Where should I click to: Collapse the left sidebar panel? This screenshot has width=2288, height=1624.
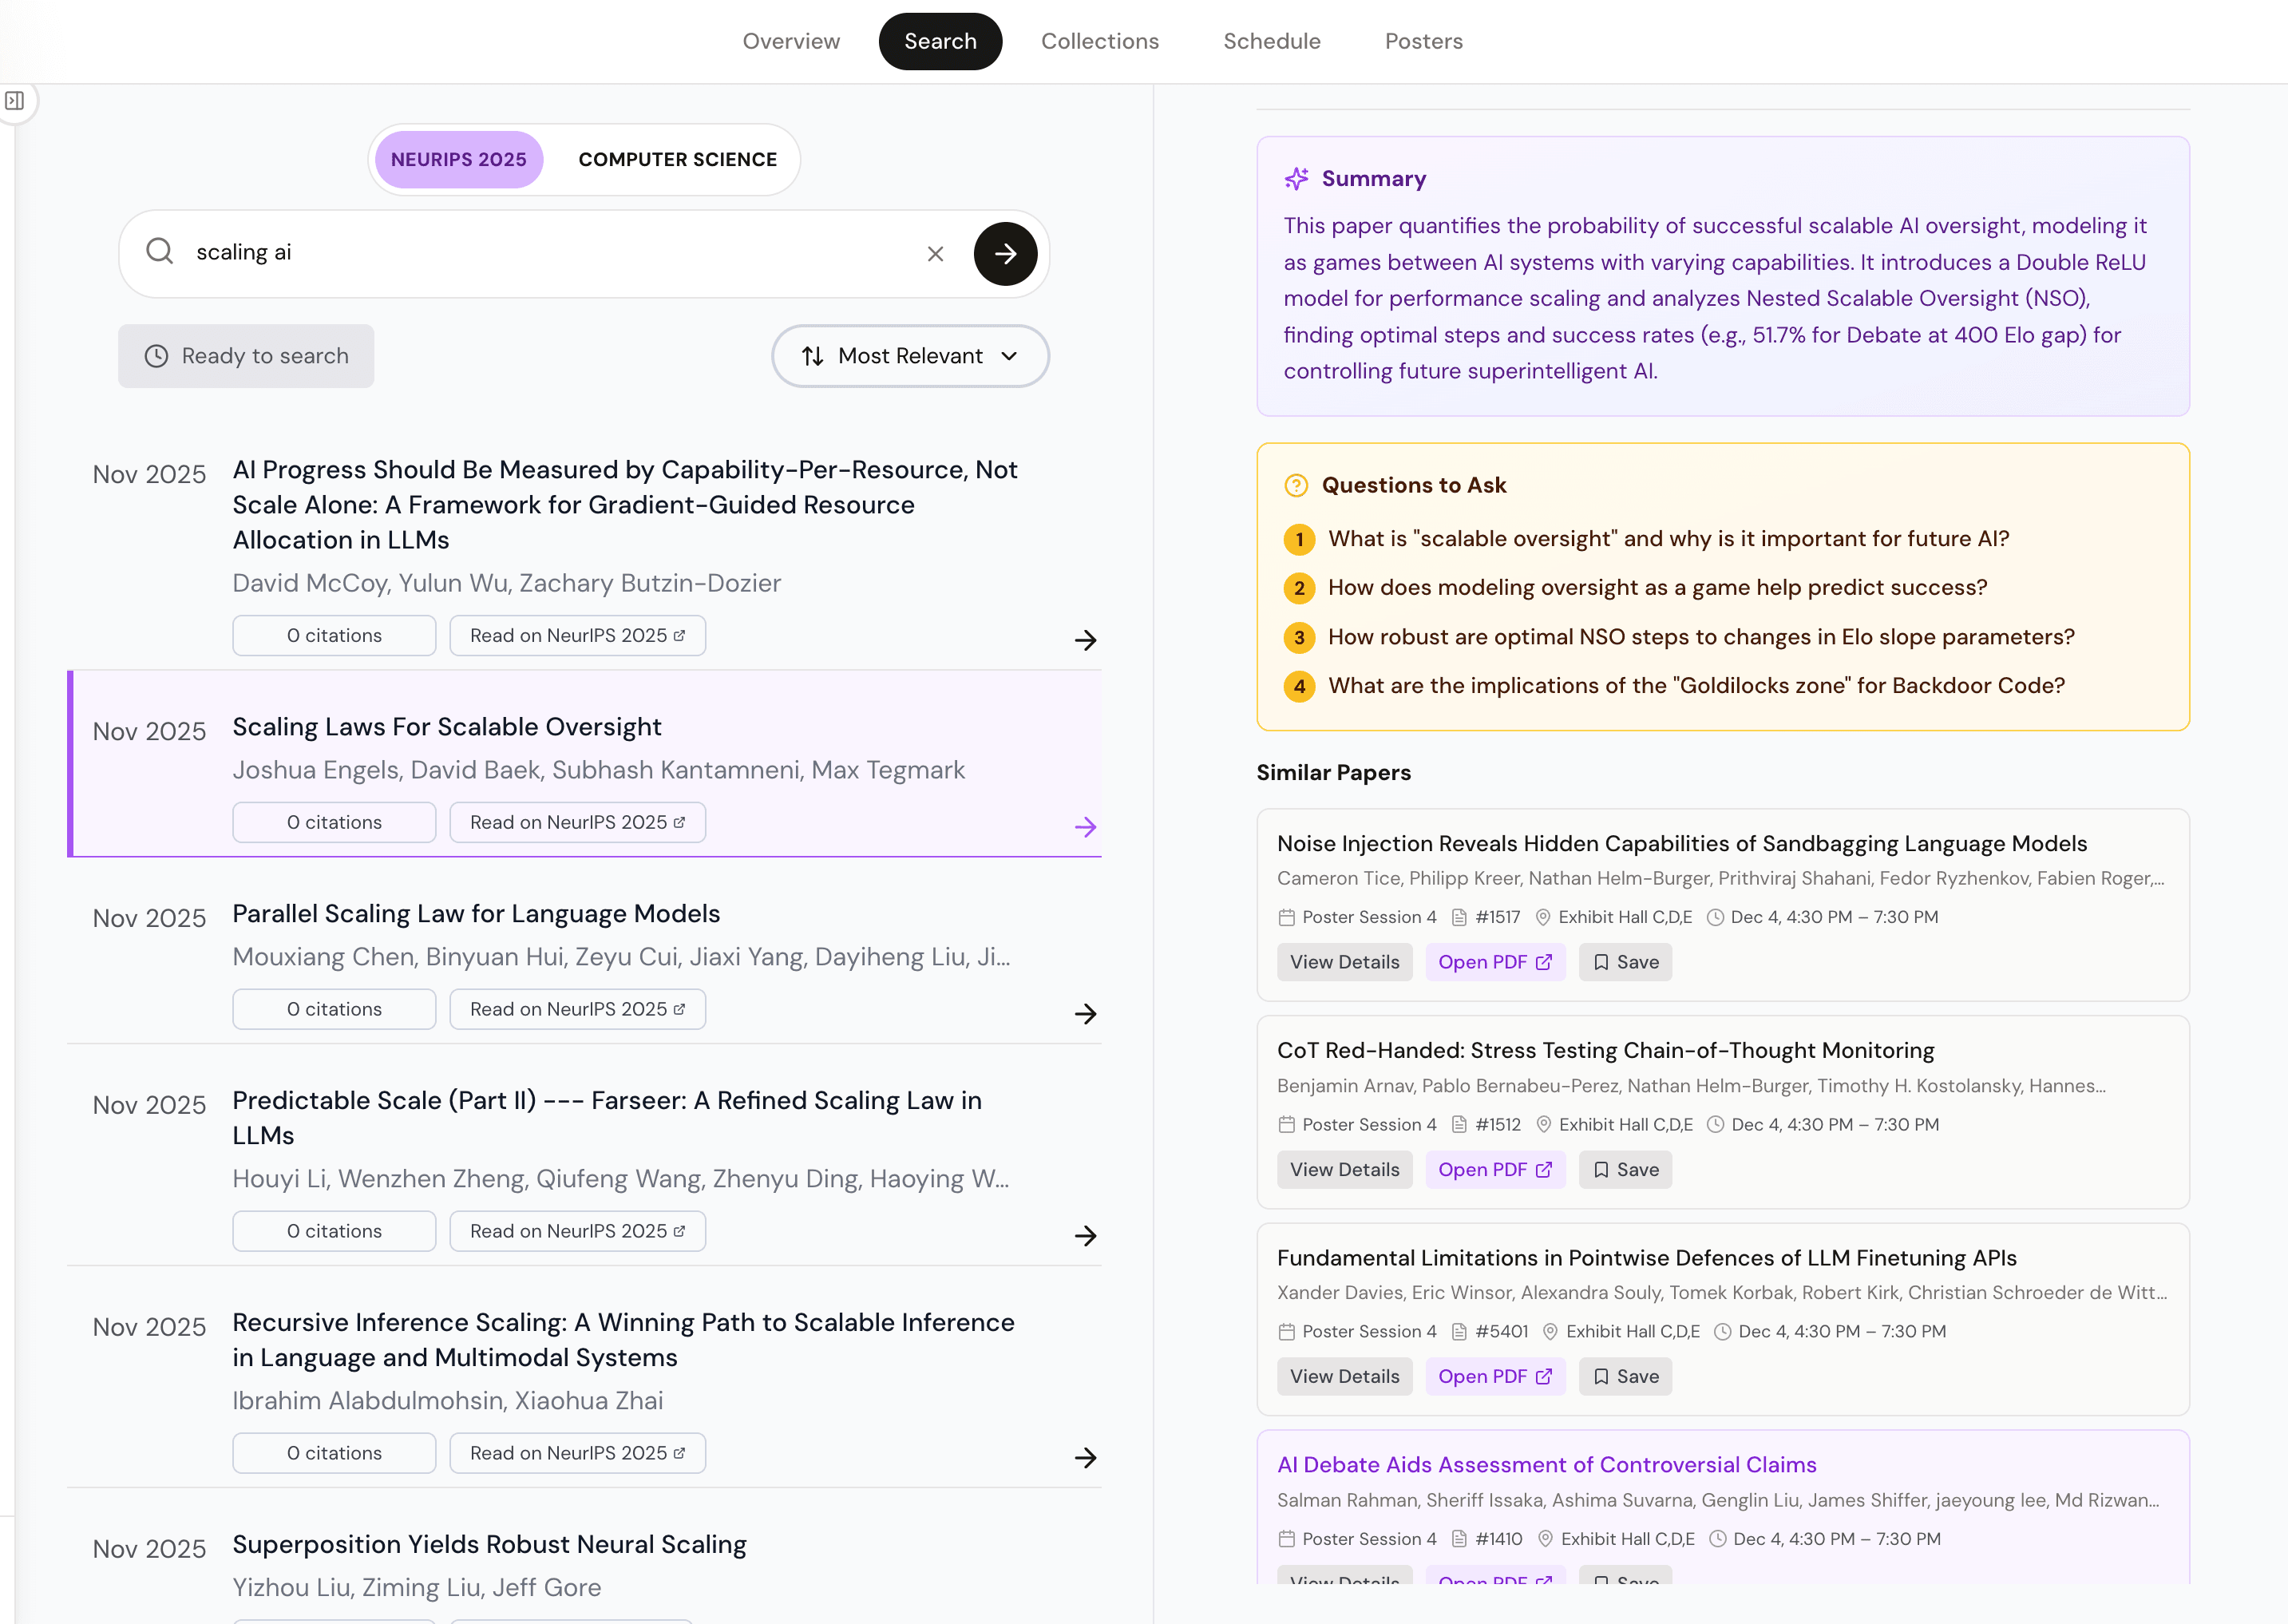point(17,100)
